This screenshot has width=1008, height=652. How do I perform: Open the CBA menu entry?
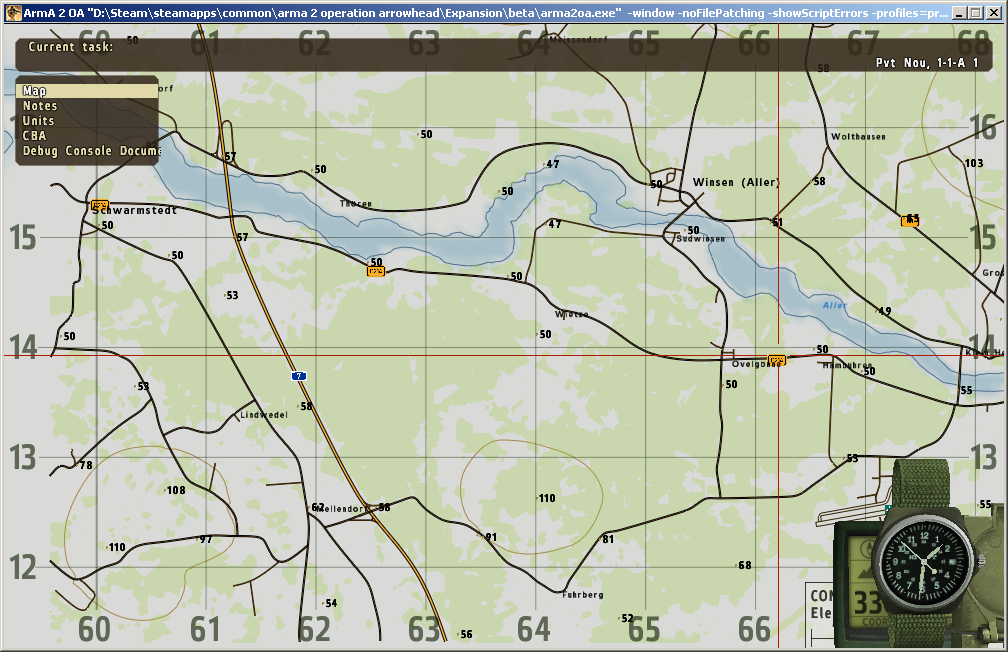(x=87, y=135)
